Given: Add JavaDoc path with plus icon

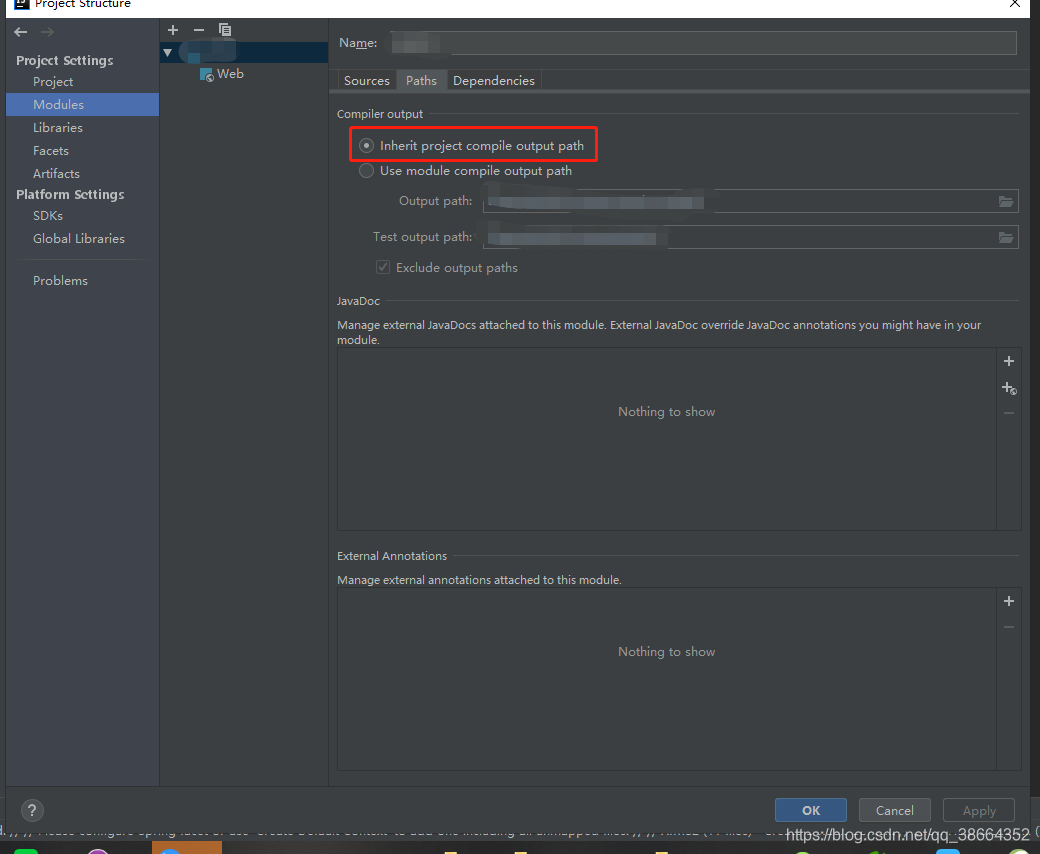Looking at the screenshot, I should pyautogui.click(x=1009, y=361).
